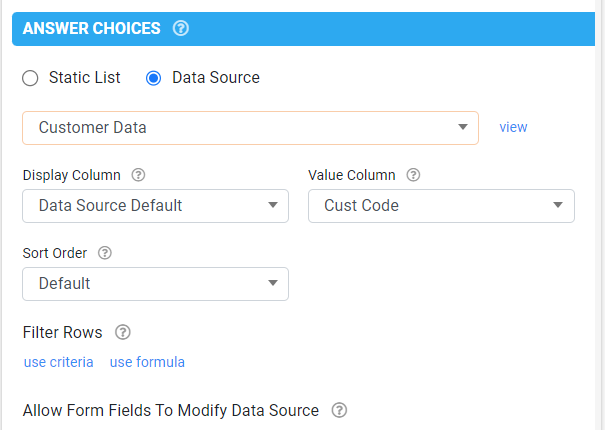This screenshot has height=430, width=605.
Task: Click the Answer Choices header bar
Action: tap(303, 29)
